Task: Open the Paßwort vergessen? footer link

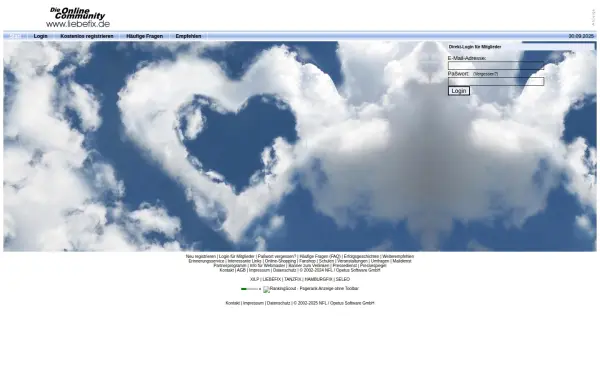Action: coord(277,256)
